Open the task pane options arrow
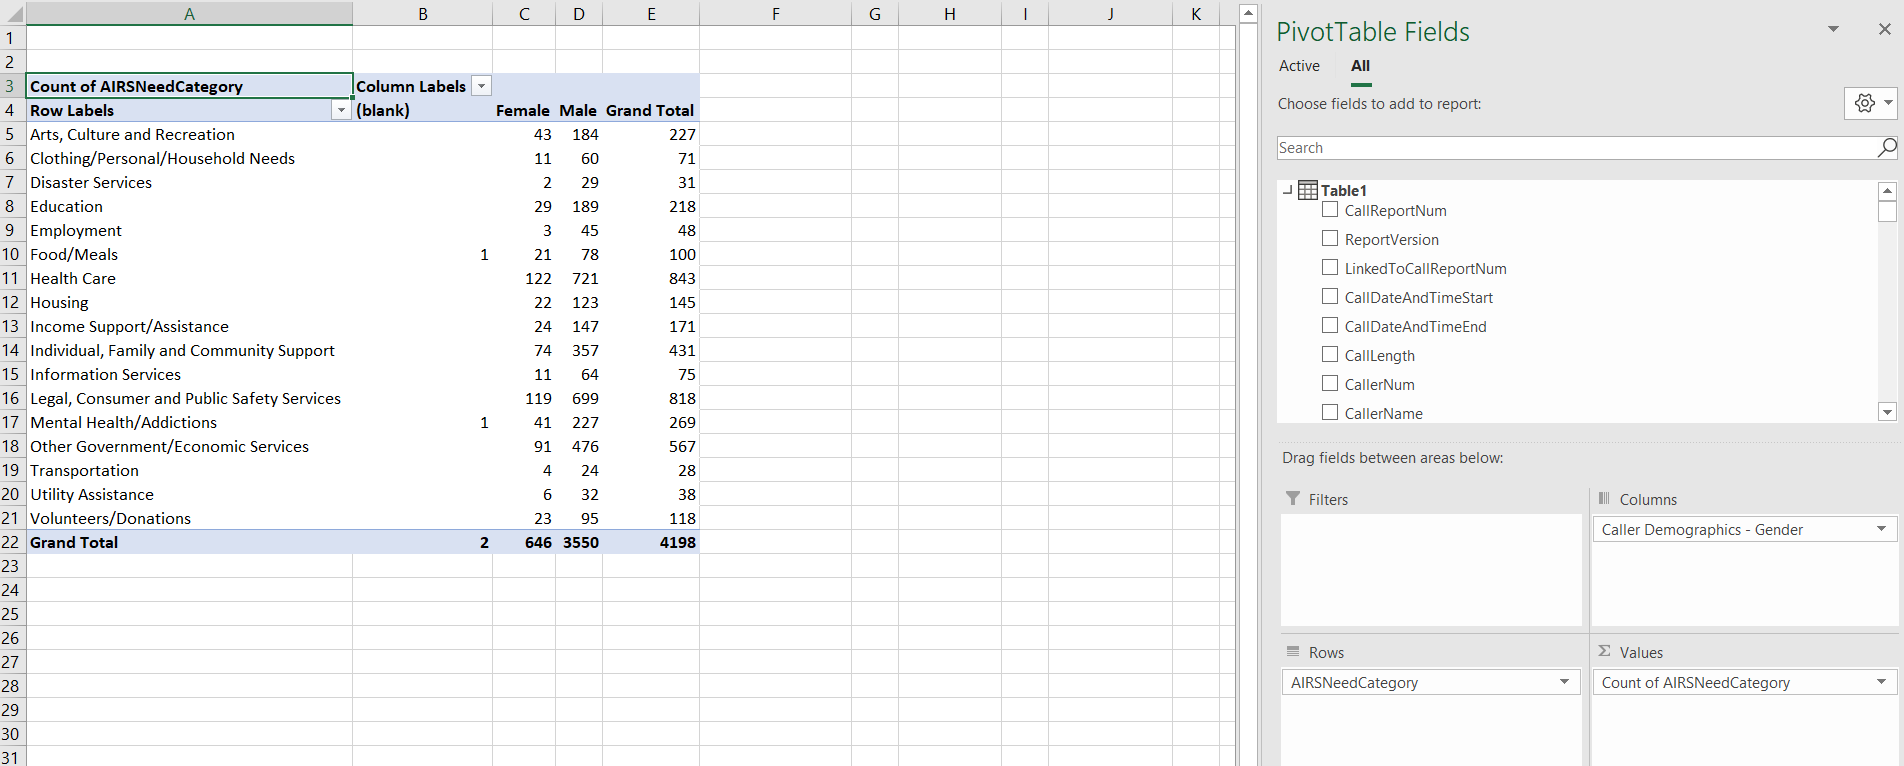 click(1833, 29)
